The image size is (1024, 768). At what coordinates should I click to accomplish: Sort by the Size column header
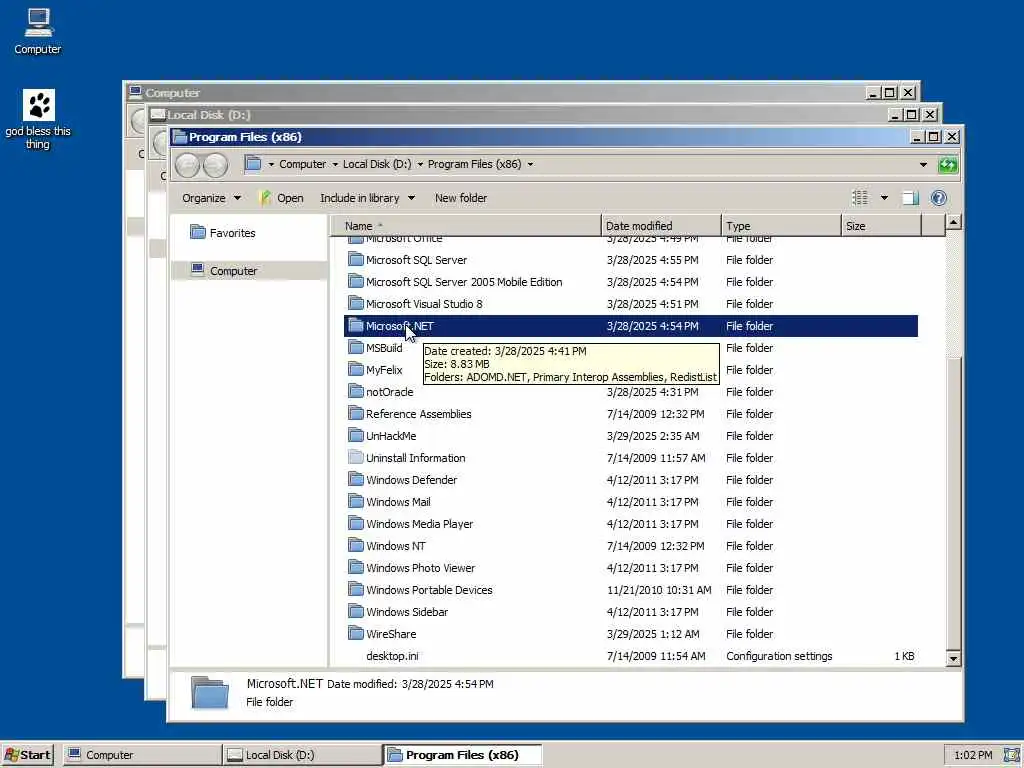[881, 226]
